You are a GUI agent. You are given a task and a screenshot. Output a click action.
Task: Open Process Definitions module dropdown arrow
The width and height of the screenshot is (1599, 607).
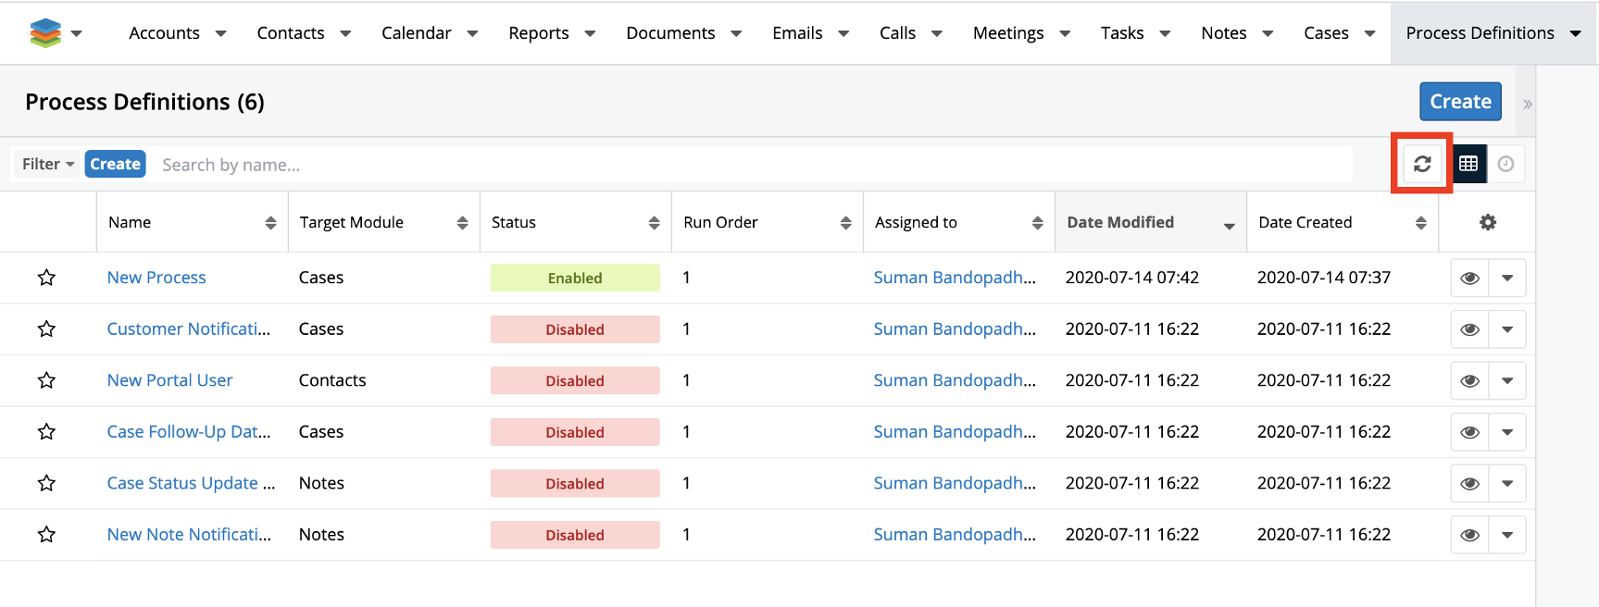click(x=1576, y=34)
